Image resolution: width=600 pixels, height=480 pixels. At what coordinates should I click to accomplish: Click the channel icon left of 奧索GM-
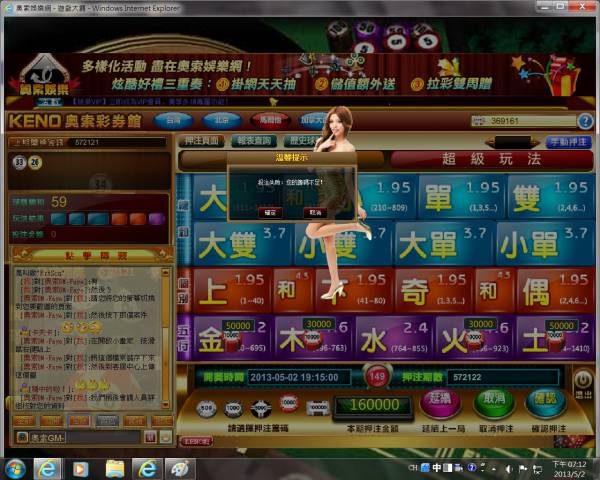(22, 437)
